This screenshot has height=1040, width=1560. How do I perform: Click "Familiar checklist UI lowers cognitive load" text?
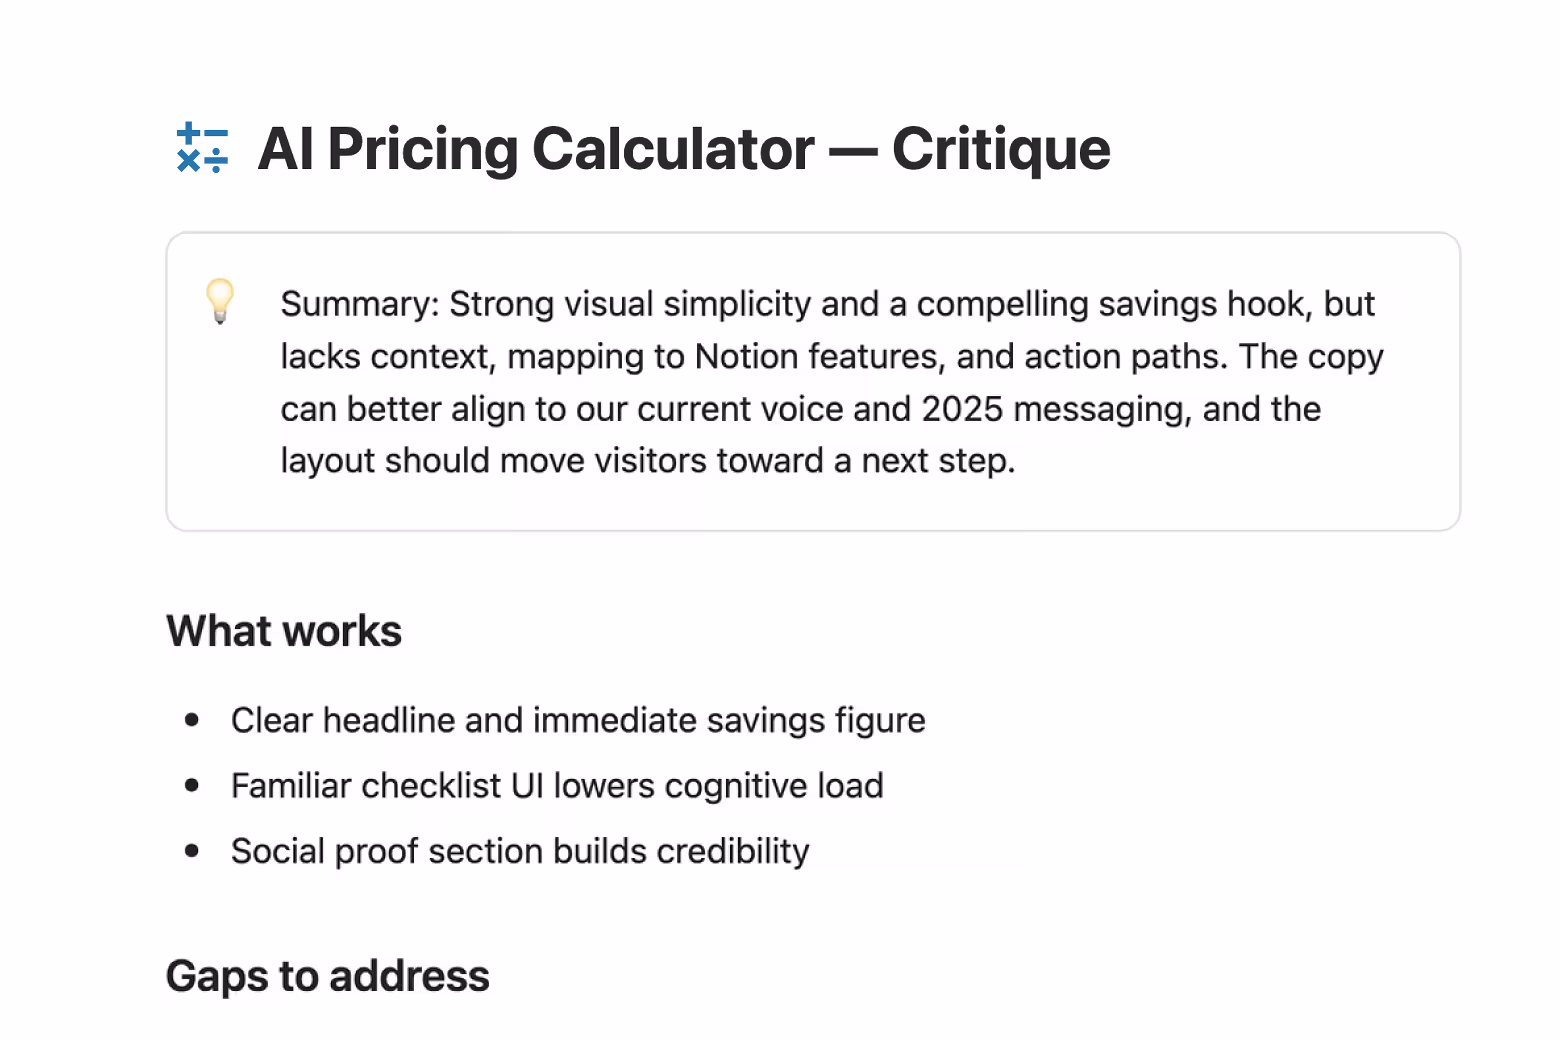pos(557,786)
